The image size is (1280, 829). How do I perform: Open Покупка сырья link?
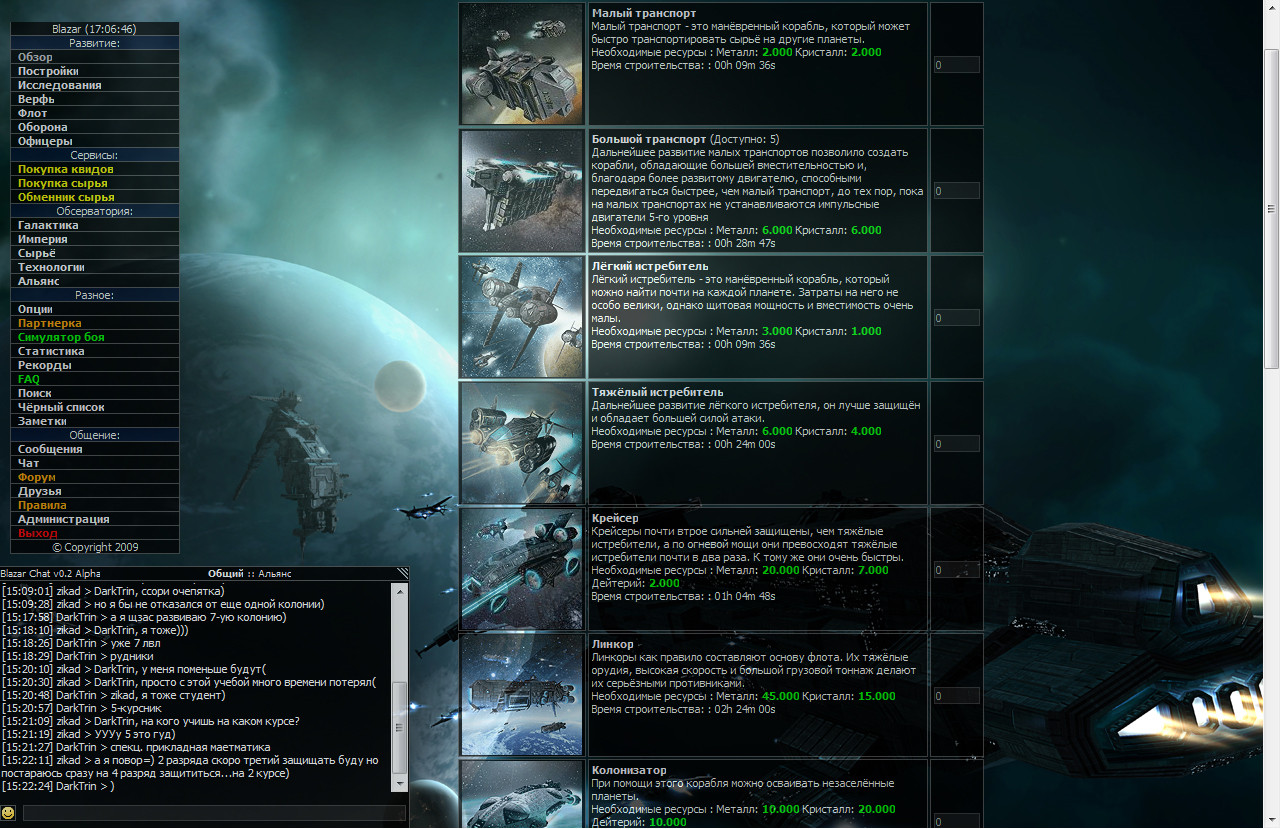point(63,183)
